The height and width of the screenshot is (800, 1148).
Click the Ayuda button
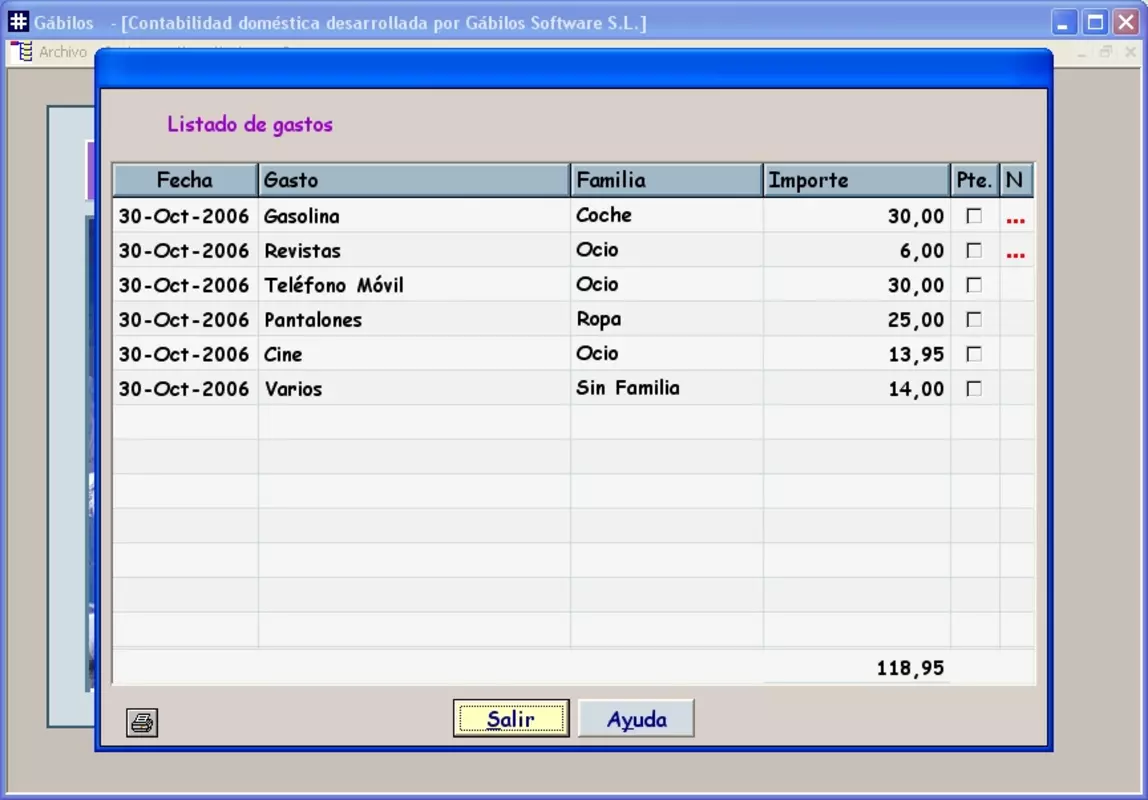click(x=636, y=719)
